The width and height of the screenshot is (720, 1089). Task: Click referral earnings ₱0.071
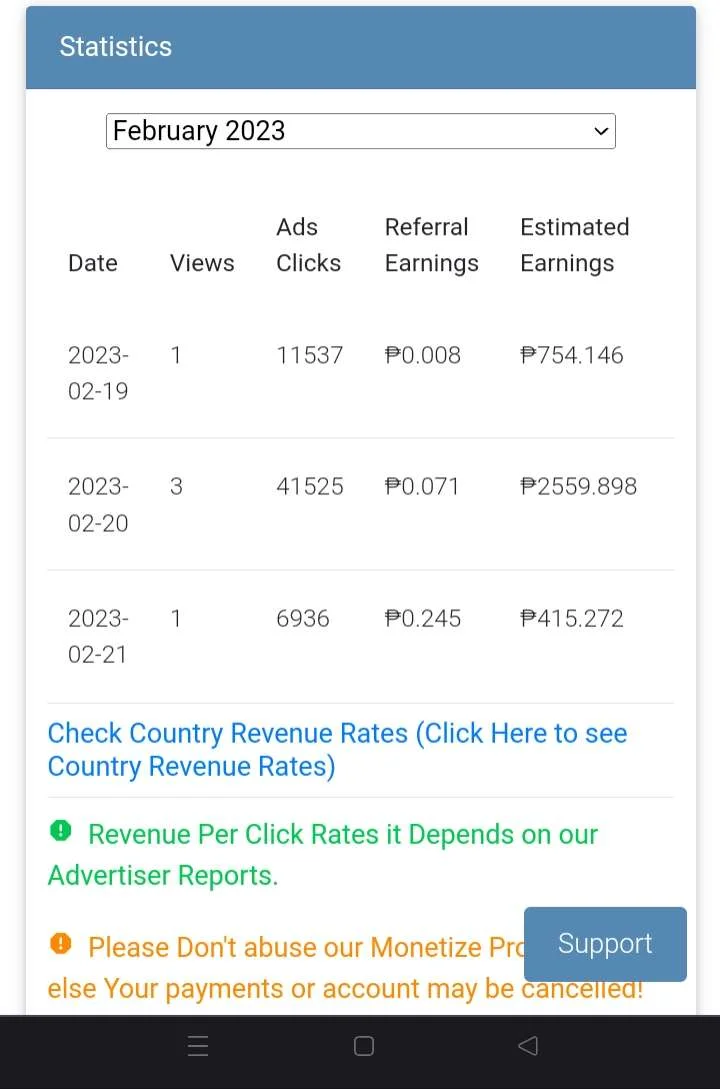coord(422,486)
